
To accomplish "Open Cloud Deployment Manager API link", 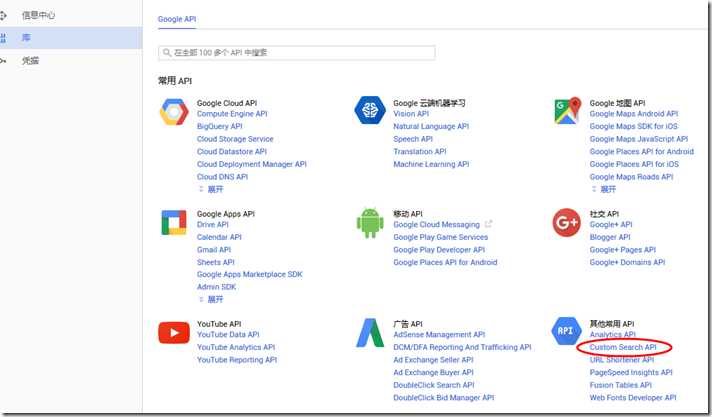I will pyautogui.click(x=252, y=164).
